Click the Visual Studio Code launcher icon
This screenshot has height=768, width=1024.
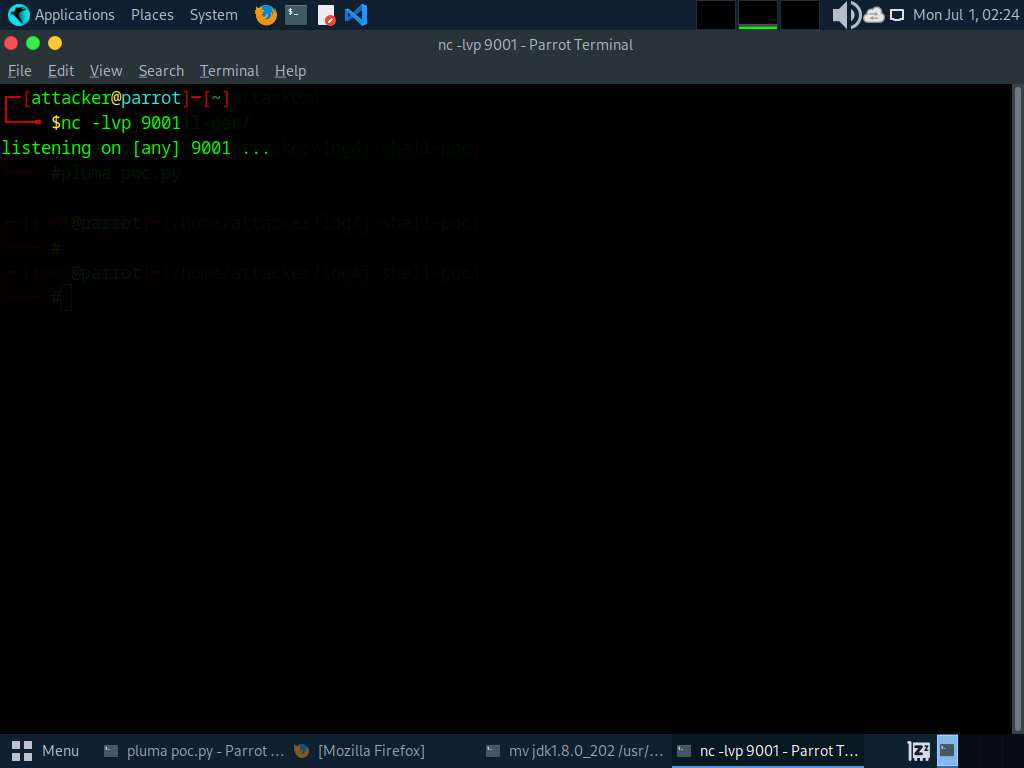click(x=355, y=15)
